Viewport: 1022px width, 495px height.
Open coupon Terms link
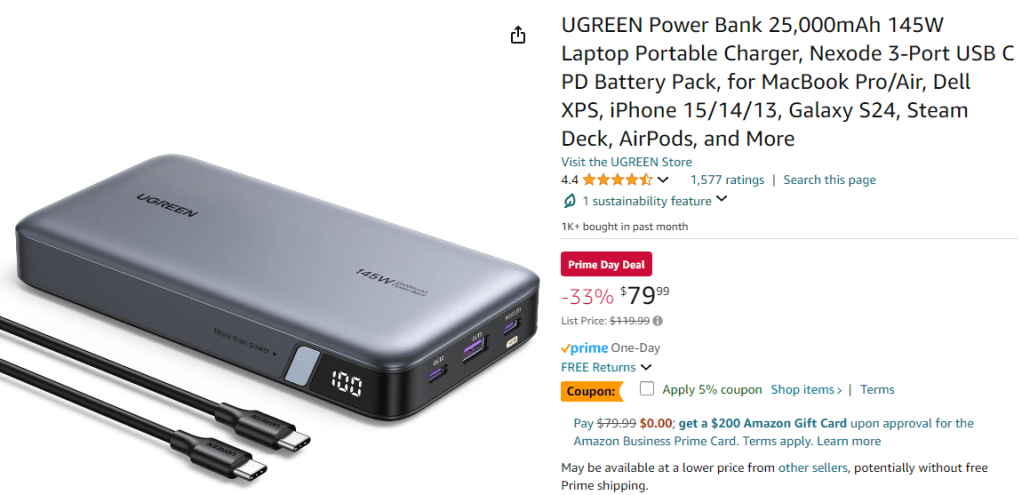point(877,390)
